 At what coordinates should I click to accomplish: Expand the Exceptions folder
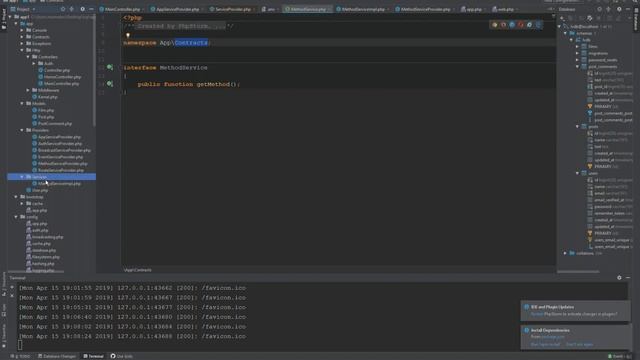click(x=22, y=43)
